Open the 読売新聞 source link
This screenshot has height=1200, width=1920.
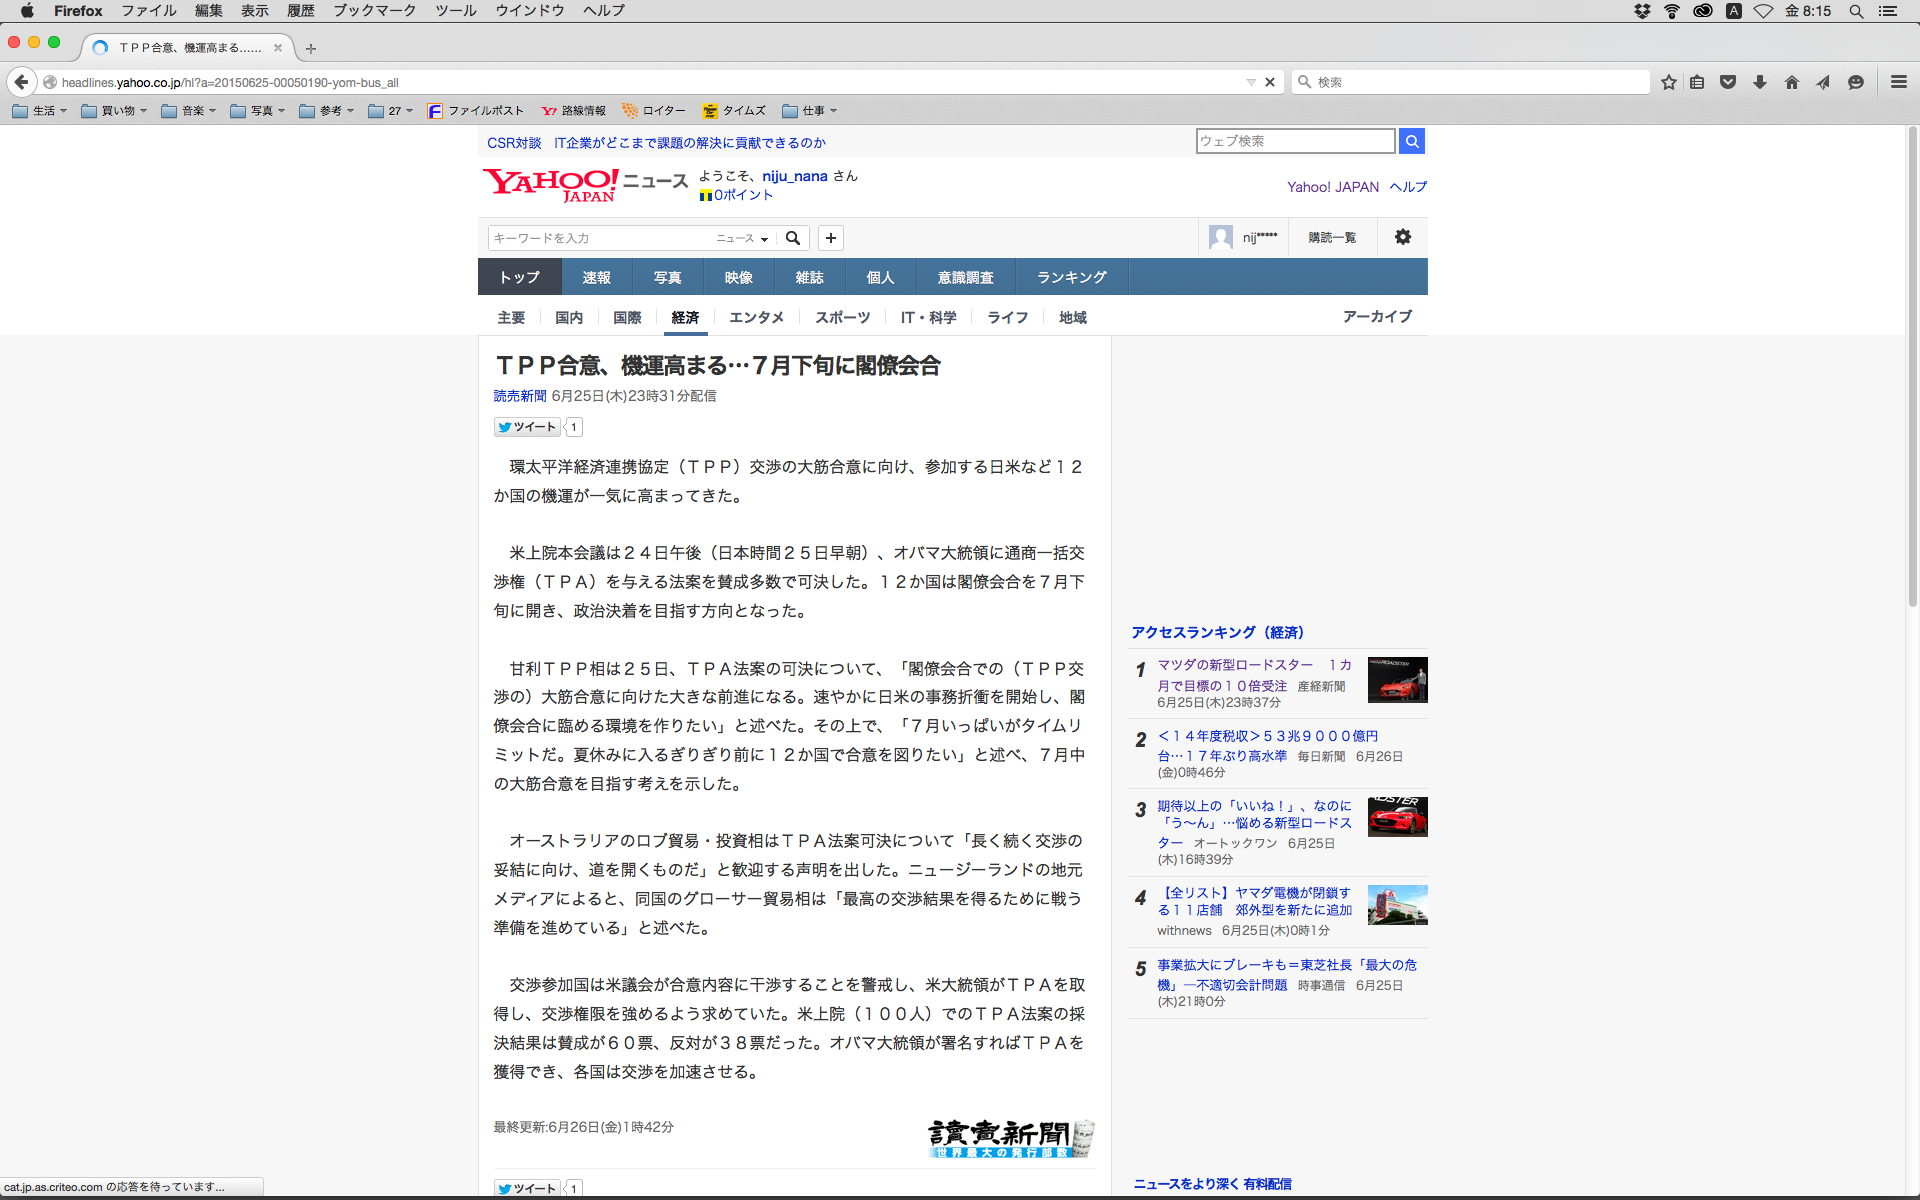click(520, 396)
